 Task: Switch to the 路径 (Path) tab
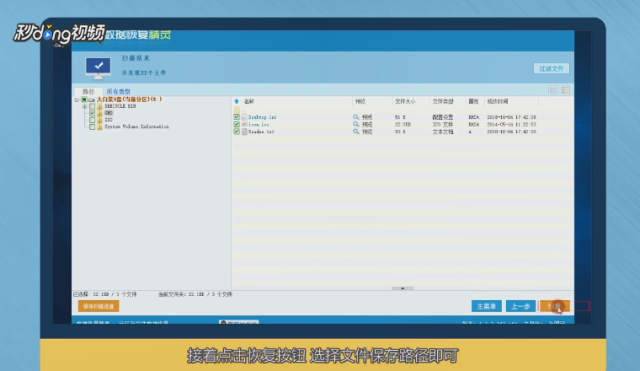pyautogui.click(x=88, y=91)
